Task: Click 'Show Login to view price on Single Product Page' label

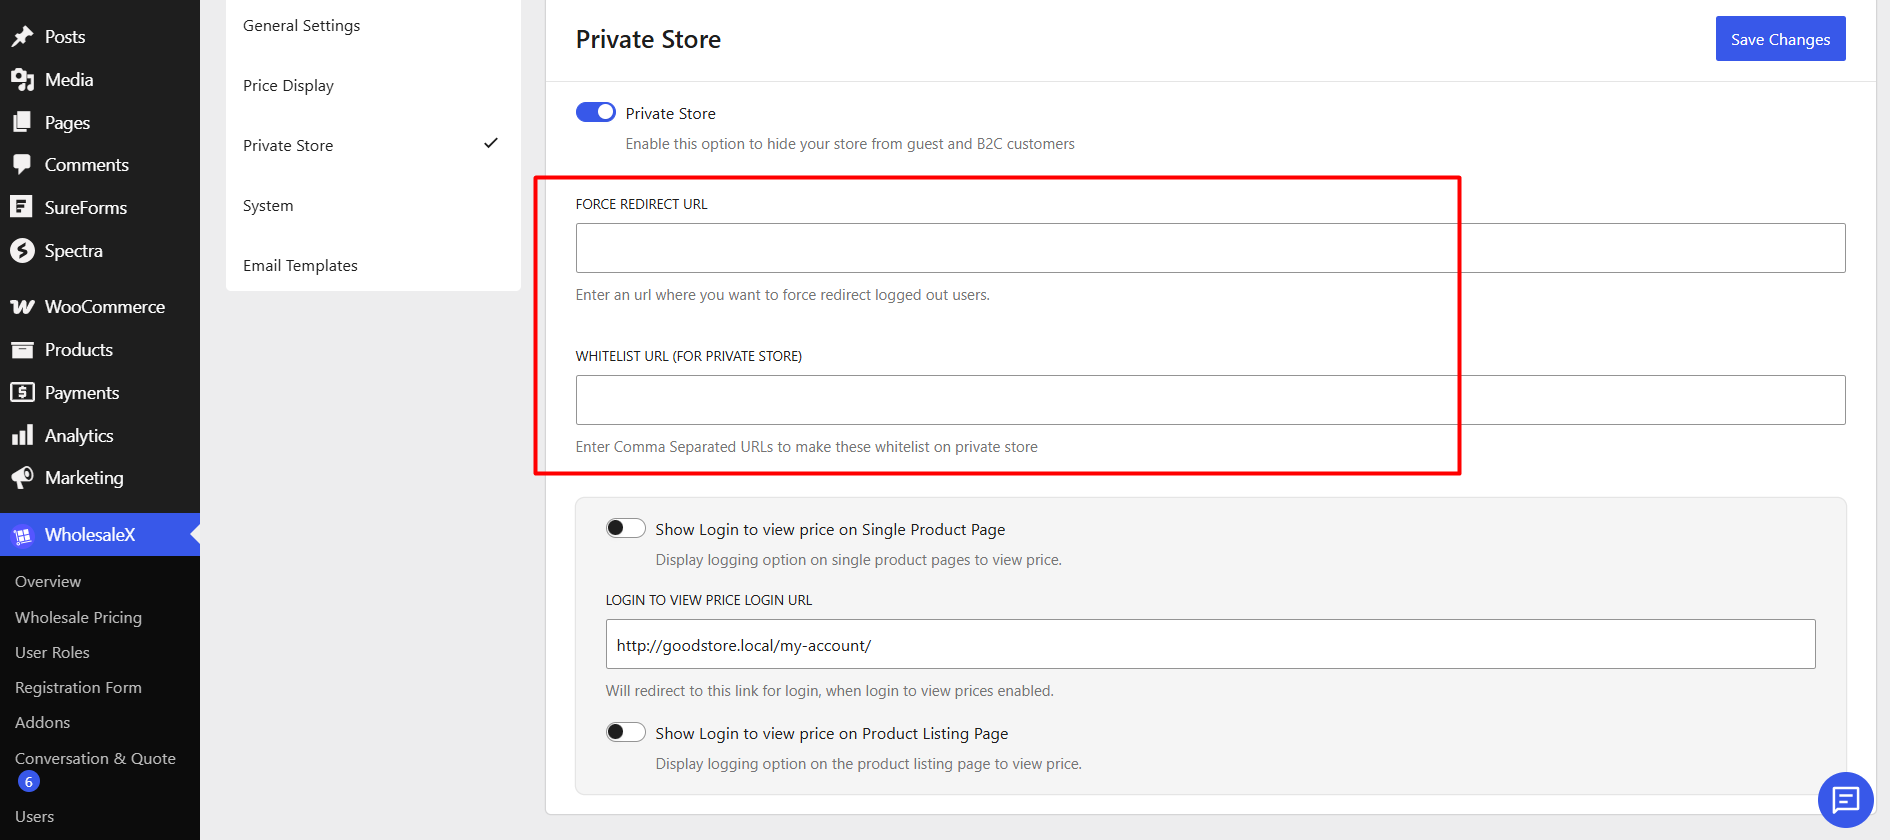Action: (x=830, y=530)
